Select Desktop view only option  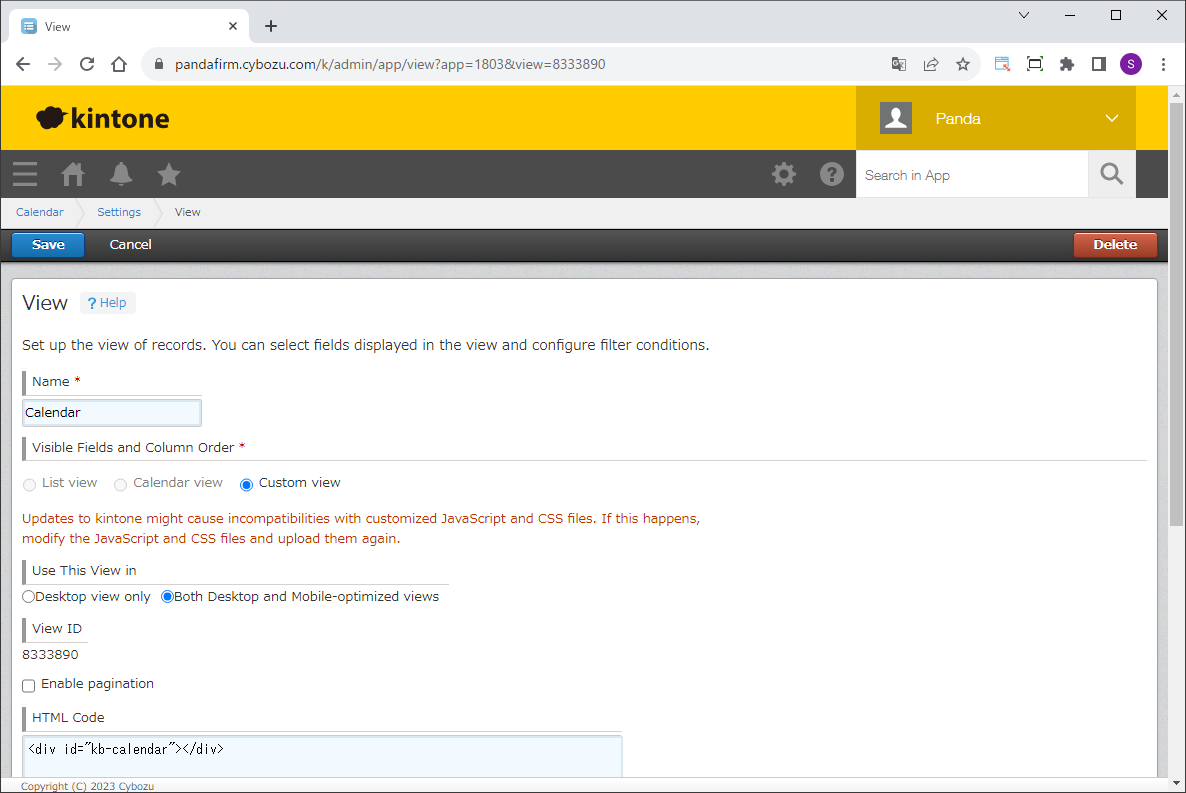coord(29,597)
